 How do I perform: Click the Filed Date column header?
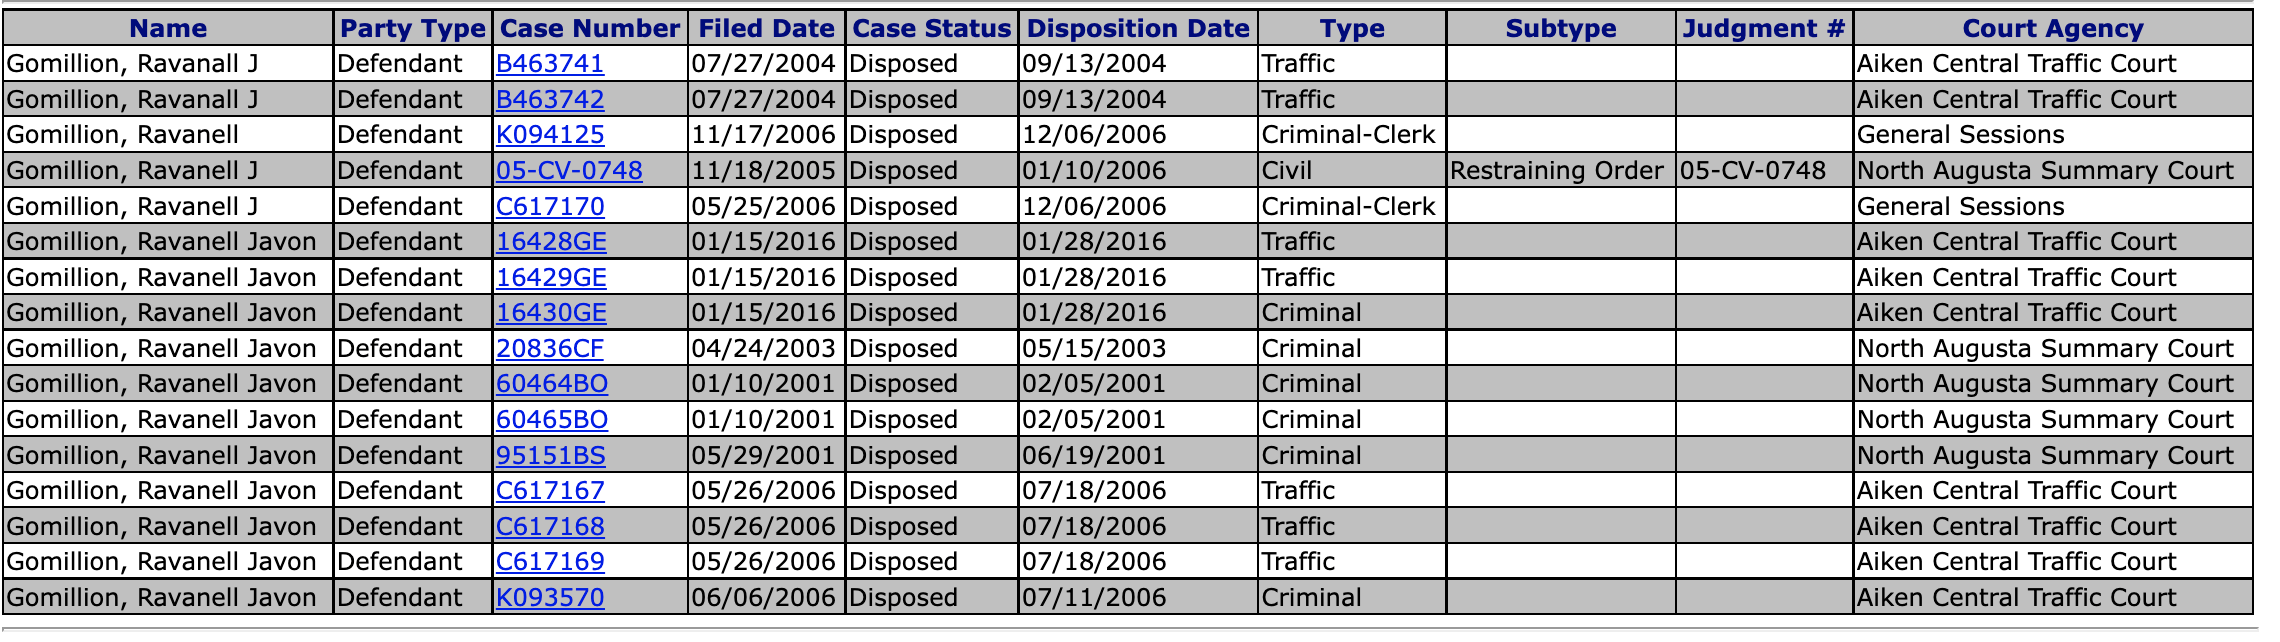coord(766,28)
